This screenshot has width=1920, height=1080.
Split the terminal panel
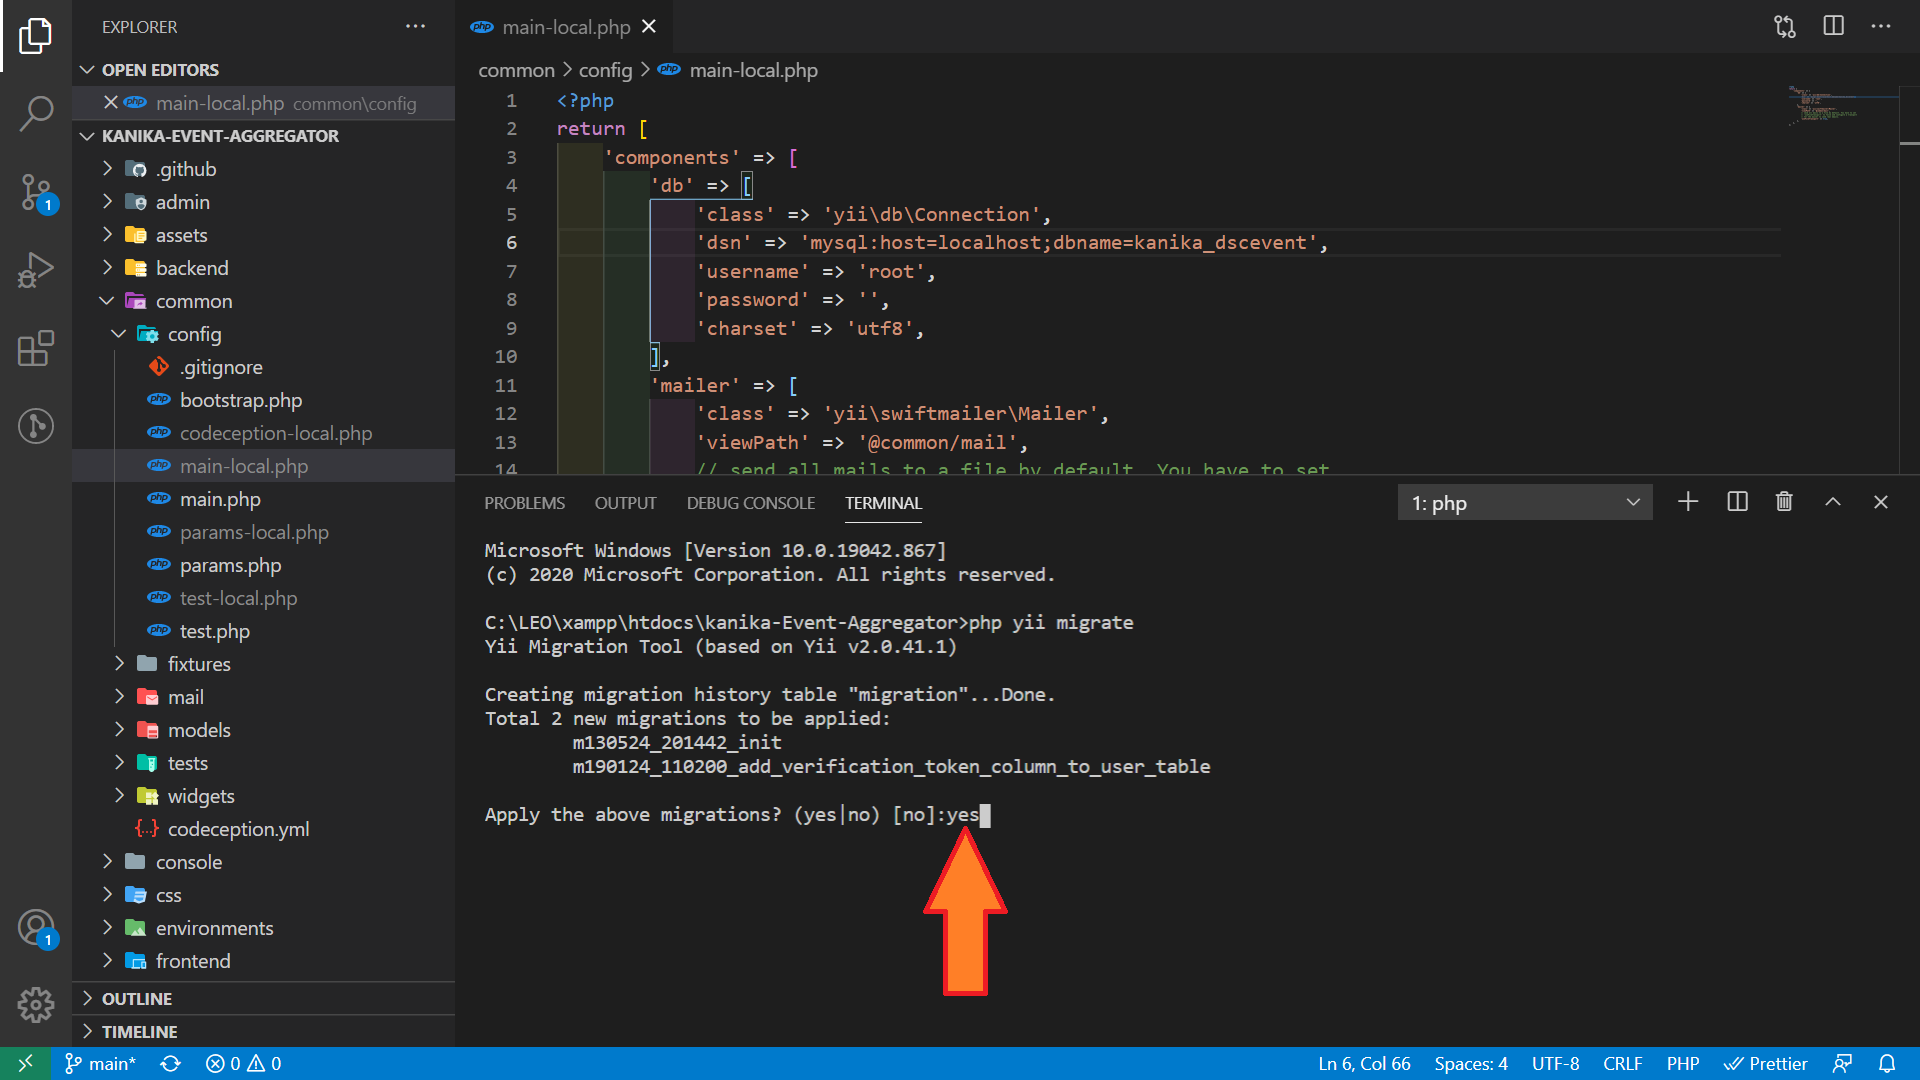pyautogui.click(x=1737, y=502)
